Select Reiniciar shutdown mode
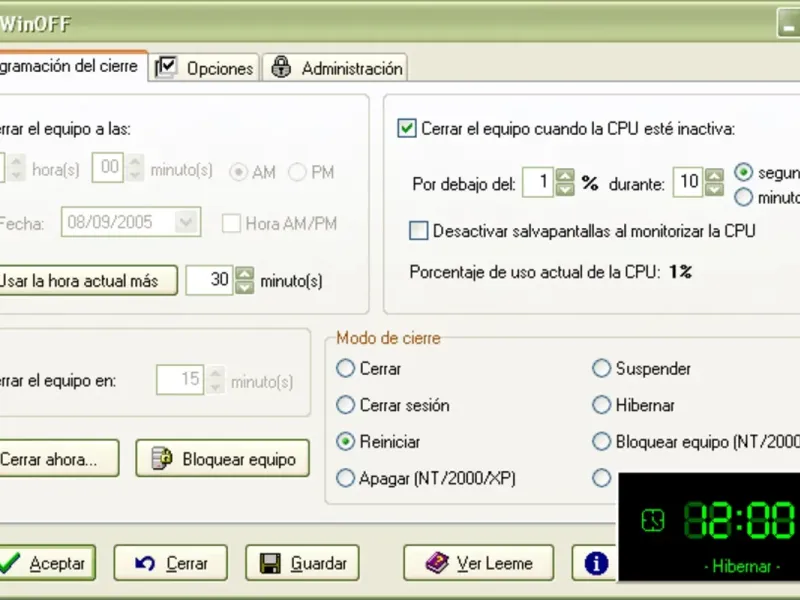This screenshot has height=600, width=800. coord(345,441)
